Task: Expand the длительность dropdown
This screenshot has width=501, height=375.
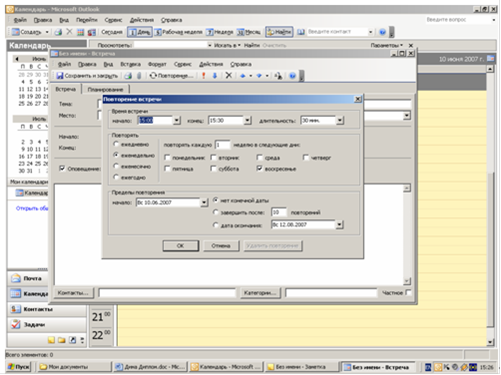Action: [340, 120]
